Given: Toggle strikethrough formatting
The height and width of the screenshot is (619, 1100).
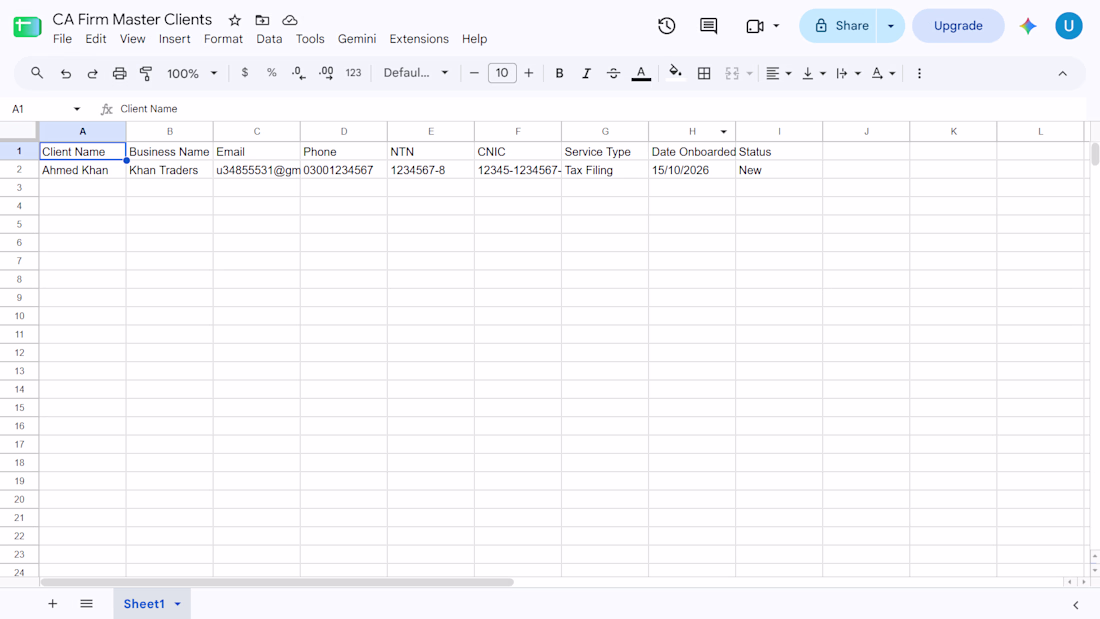Looking at the screenshot, I should click(x=613, y=73).
